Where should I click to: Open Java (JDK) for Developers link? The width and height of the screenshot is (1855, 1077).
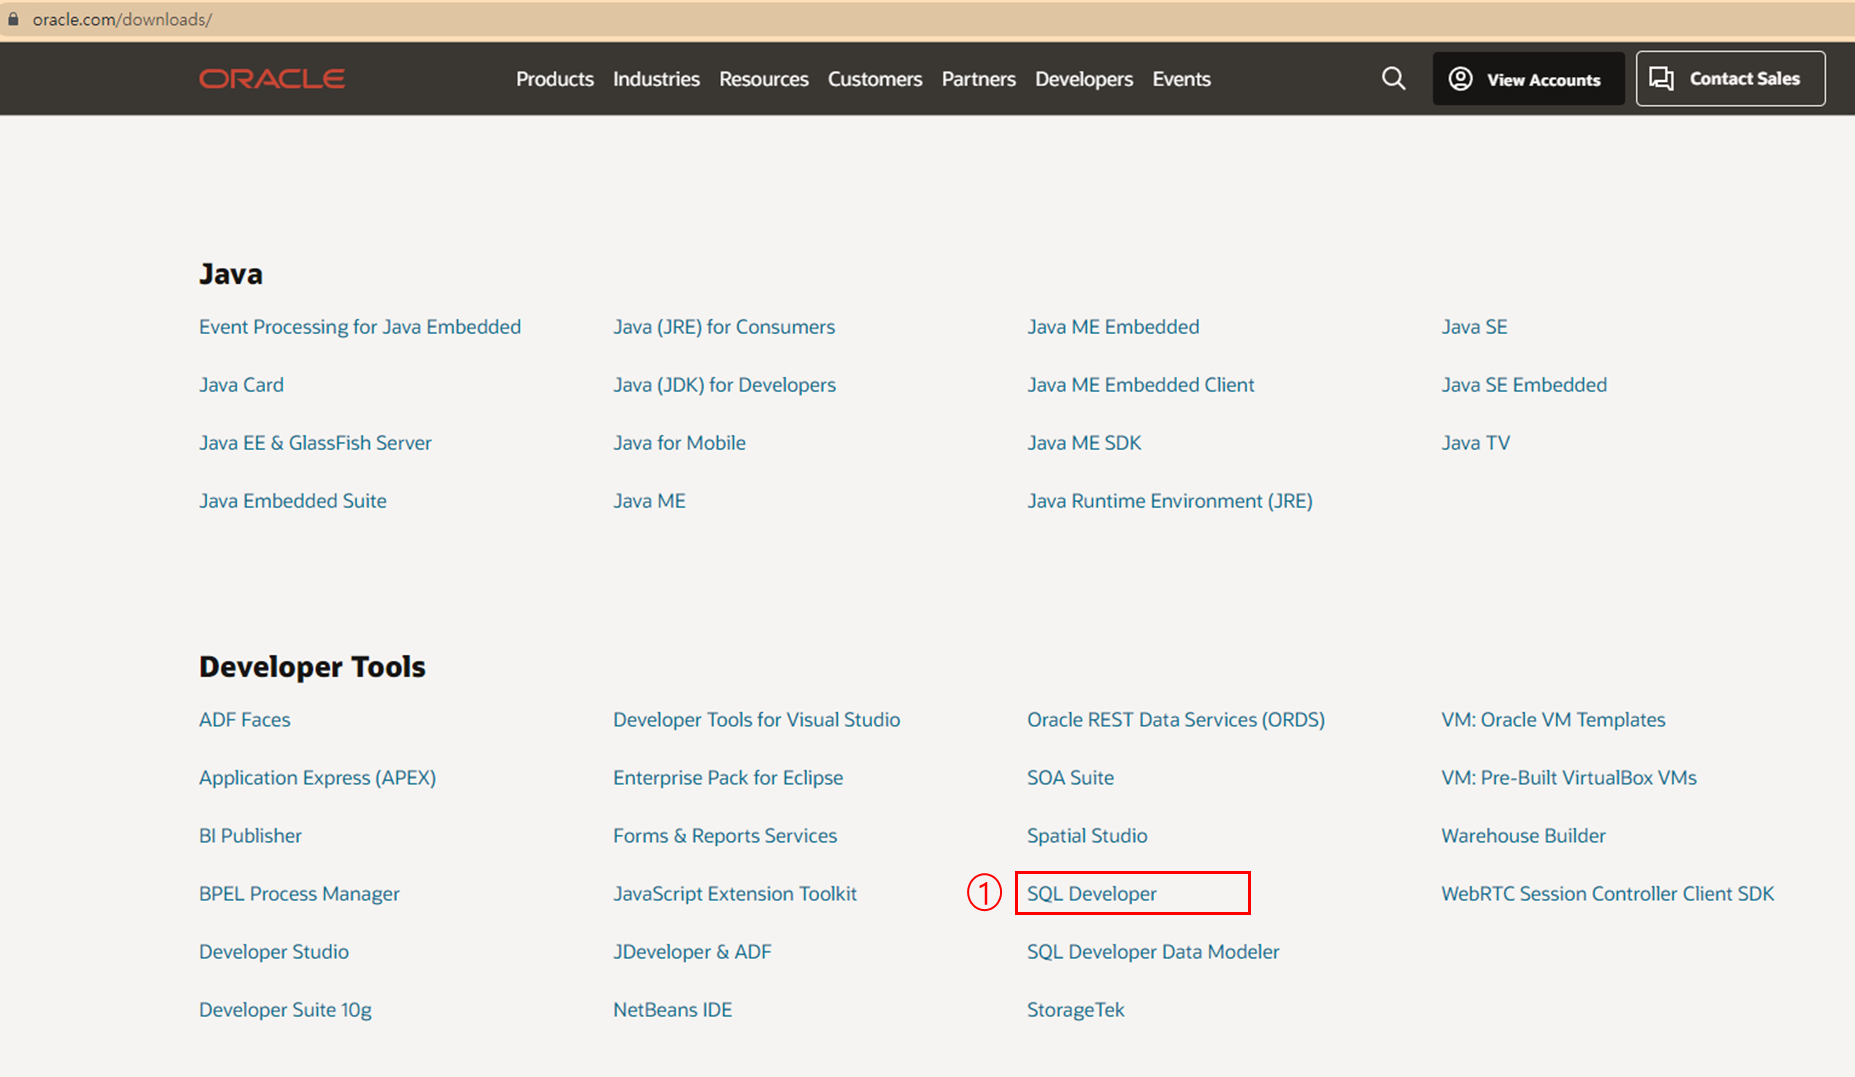(x=724, y=385)
